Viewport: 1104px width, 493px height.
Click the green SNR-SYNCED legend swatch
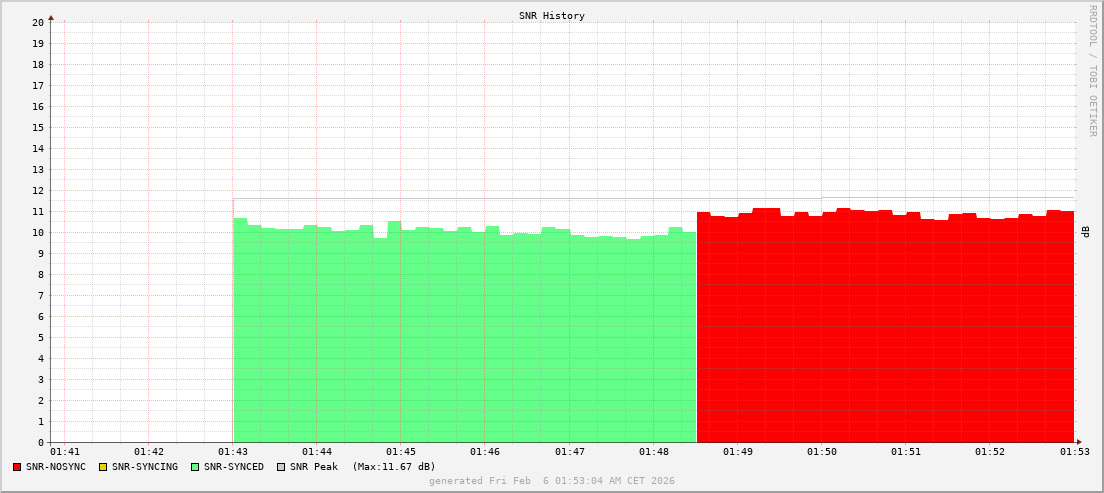tap(195, 467)
